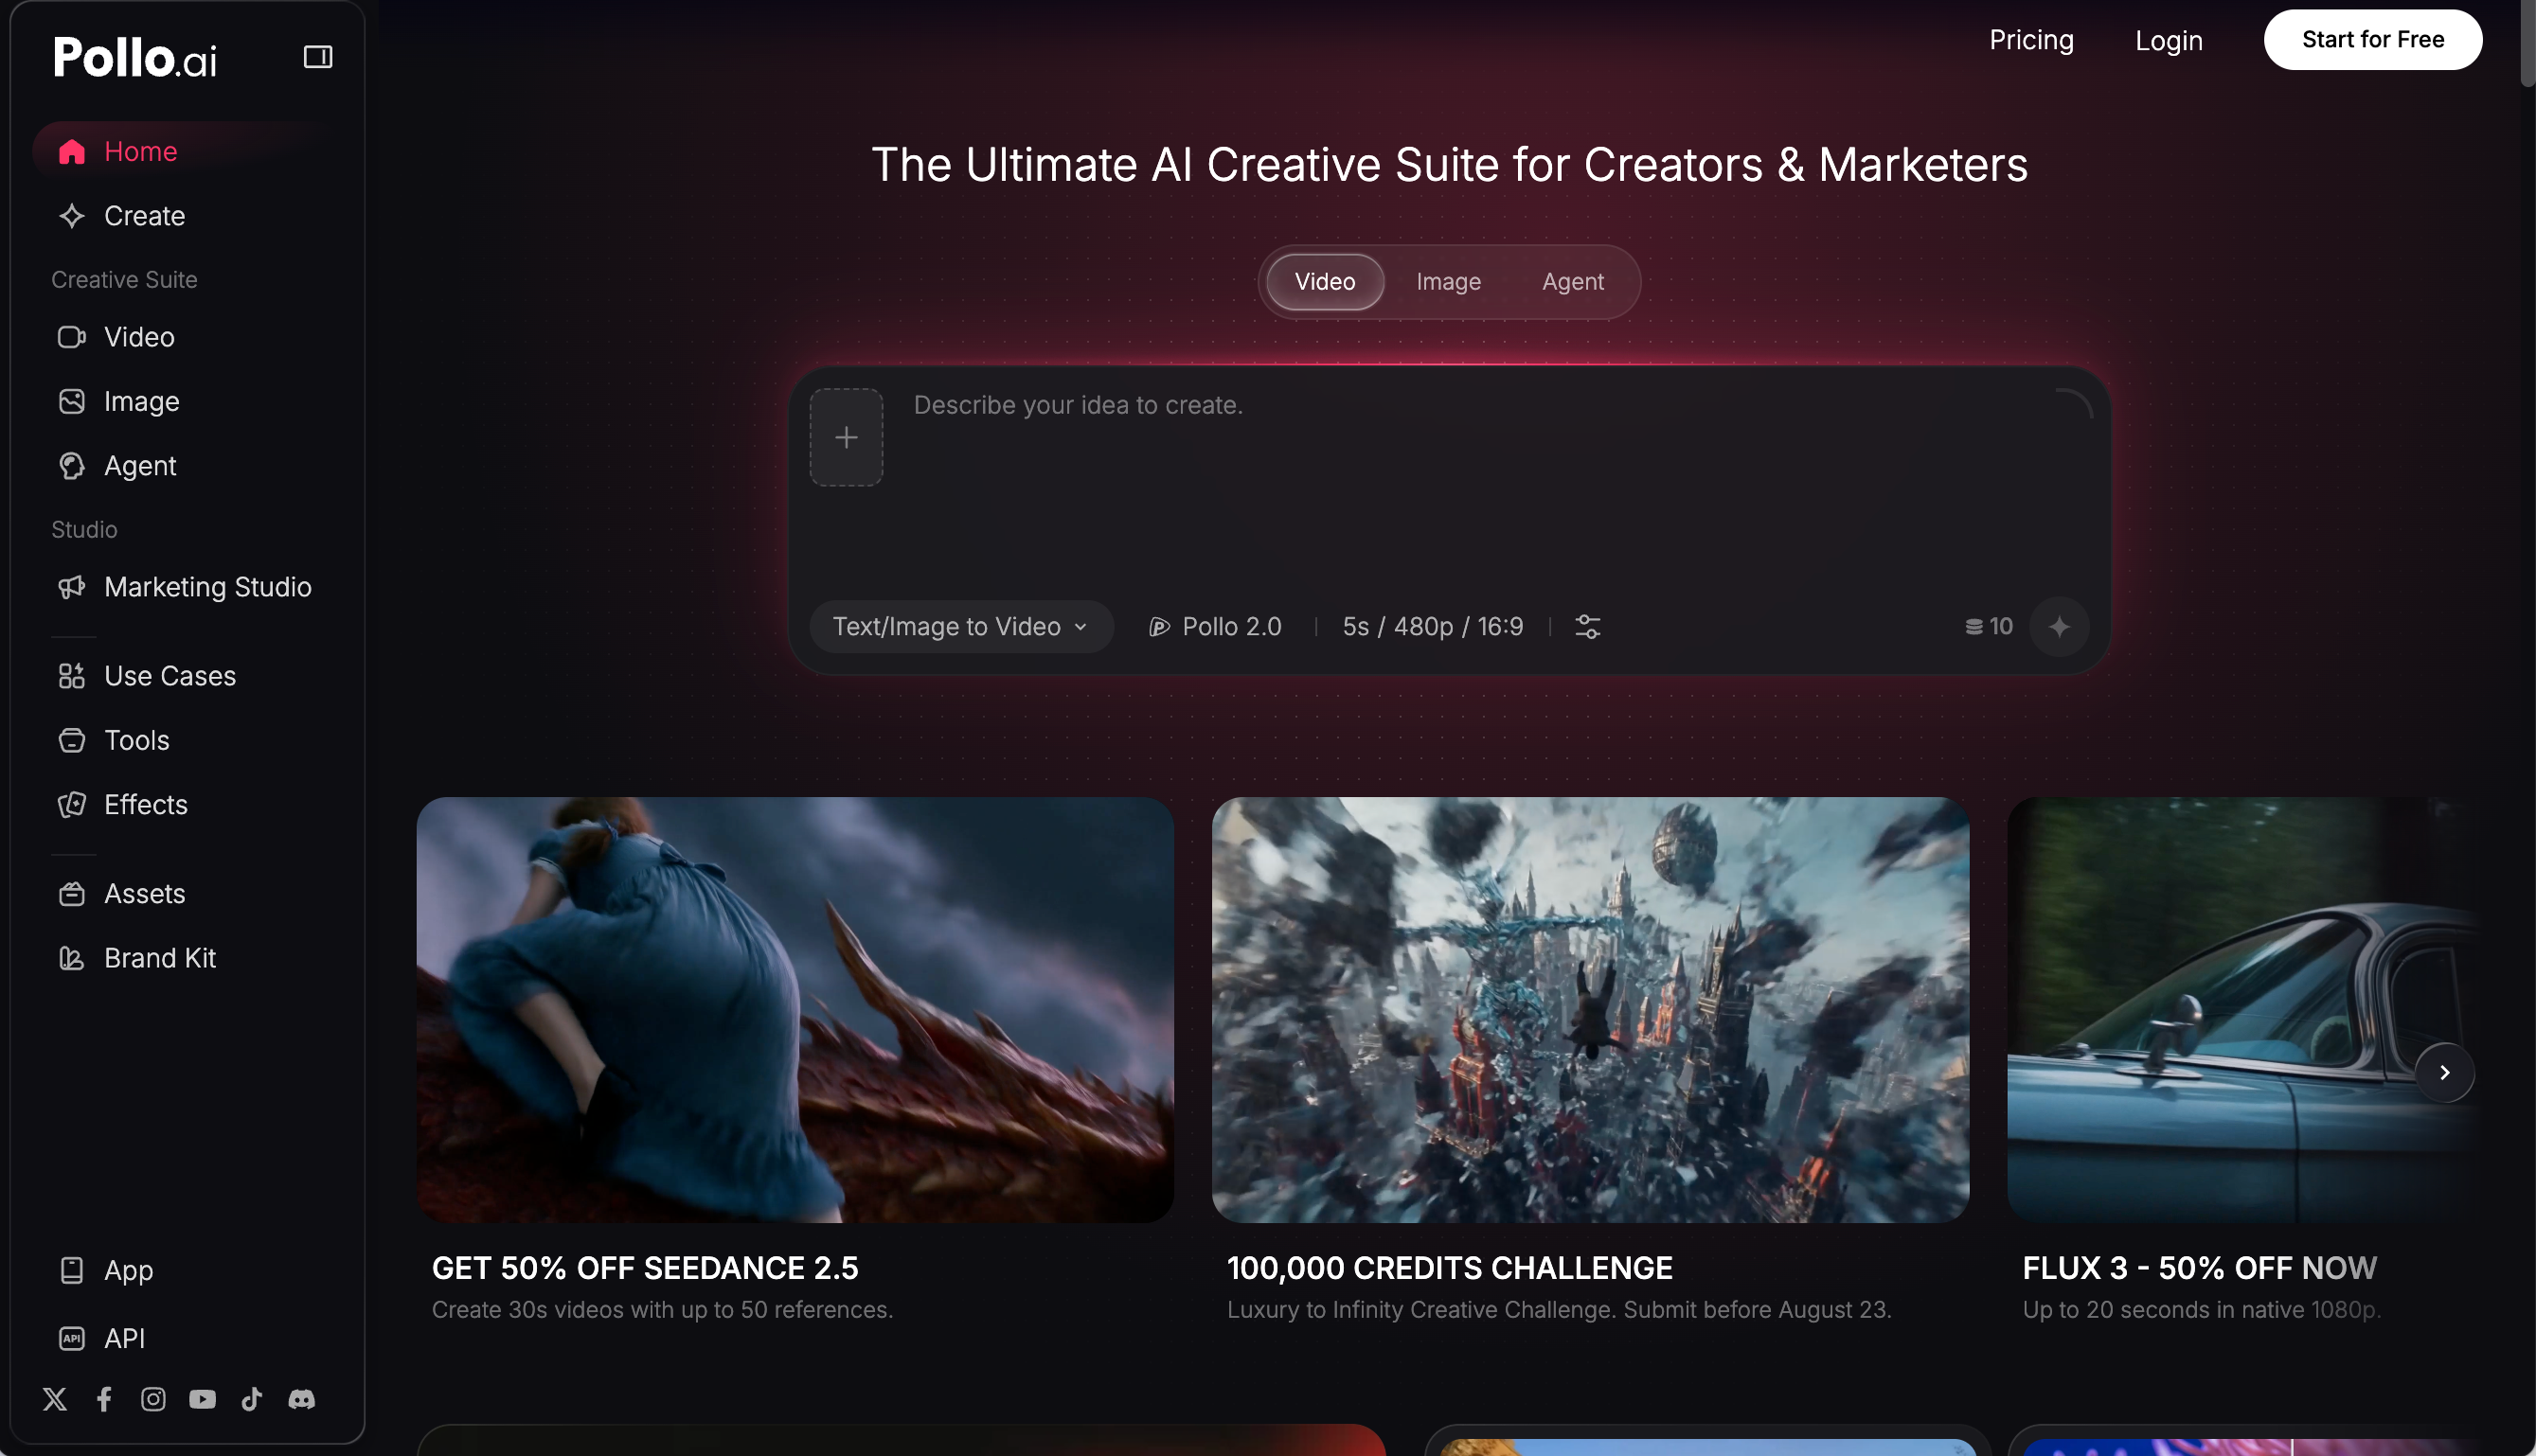
Task: Open the Instagram social link
Action: pyautogui.click(x=153, y=1399)
